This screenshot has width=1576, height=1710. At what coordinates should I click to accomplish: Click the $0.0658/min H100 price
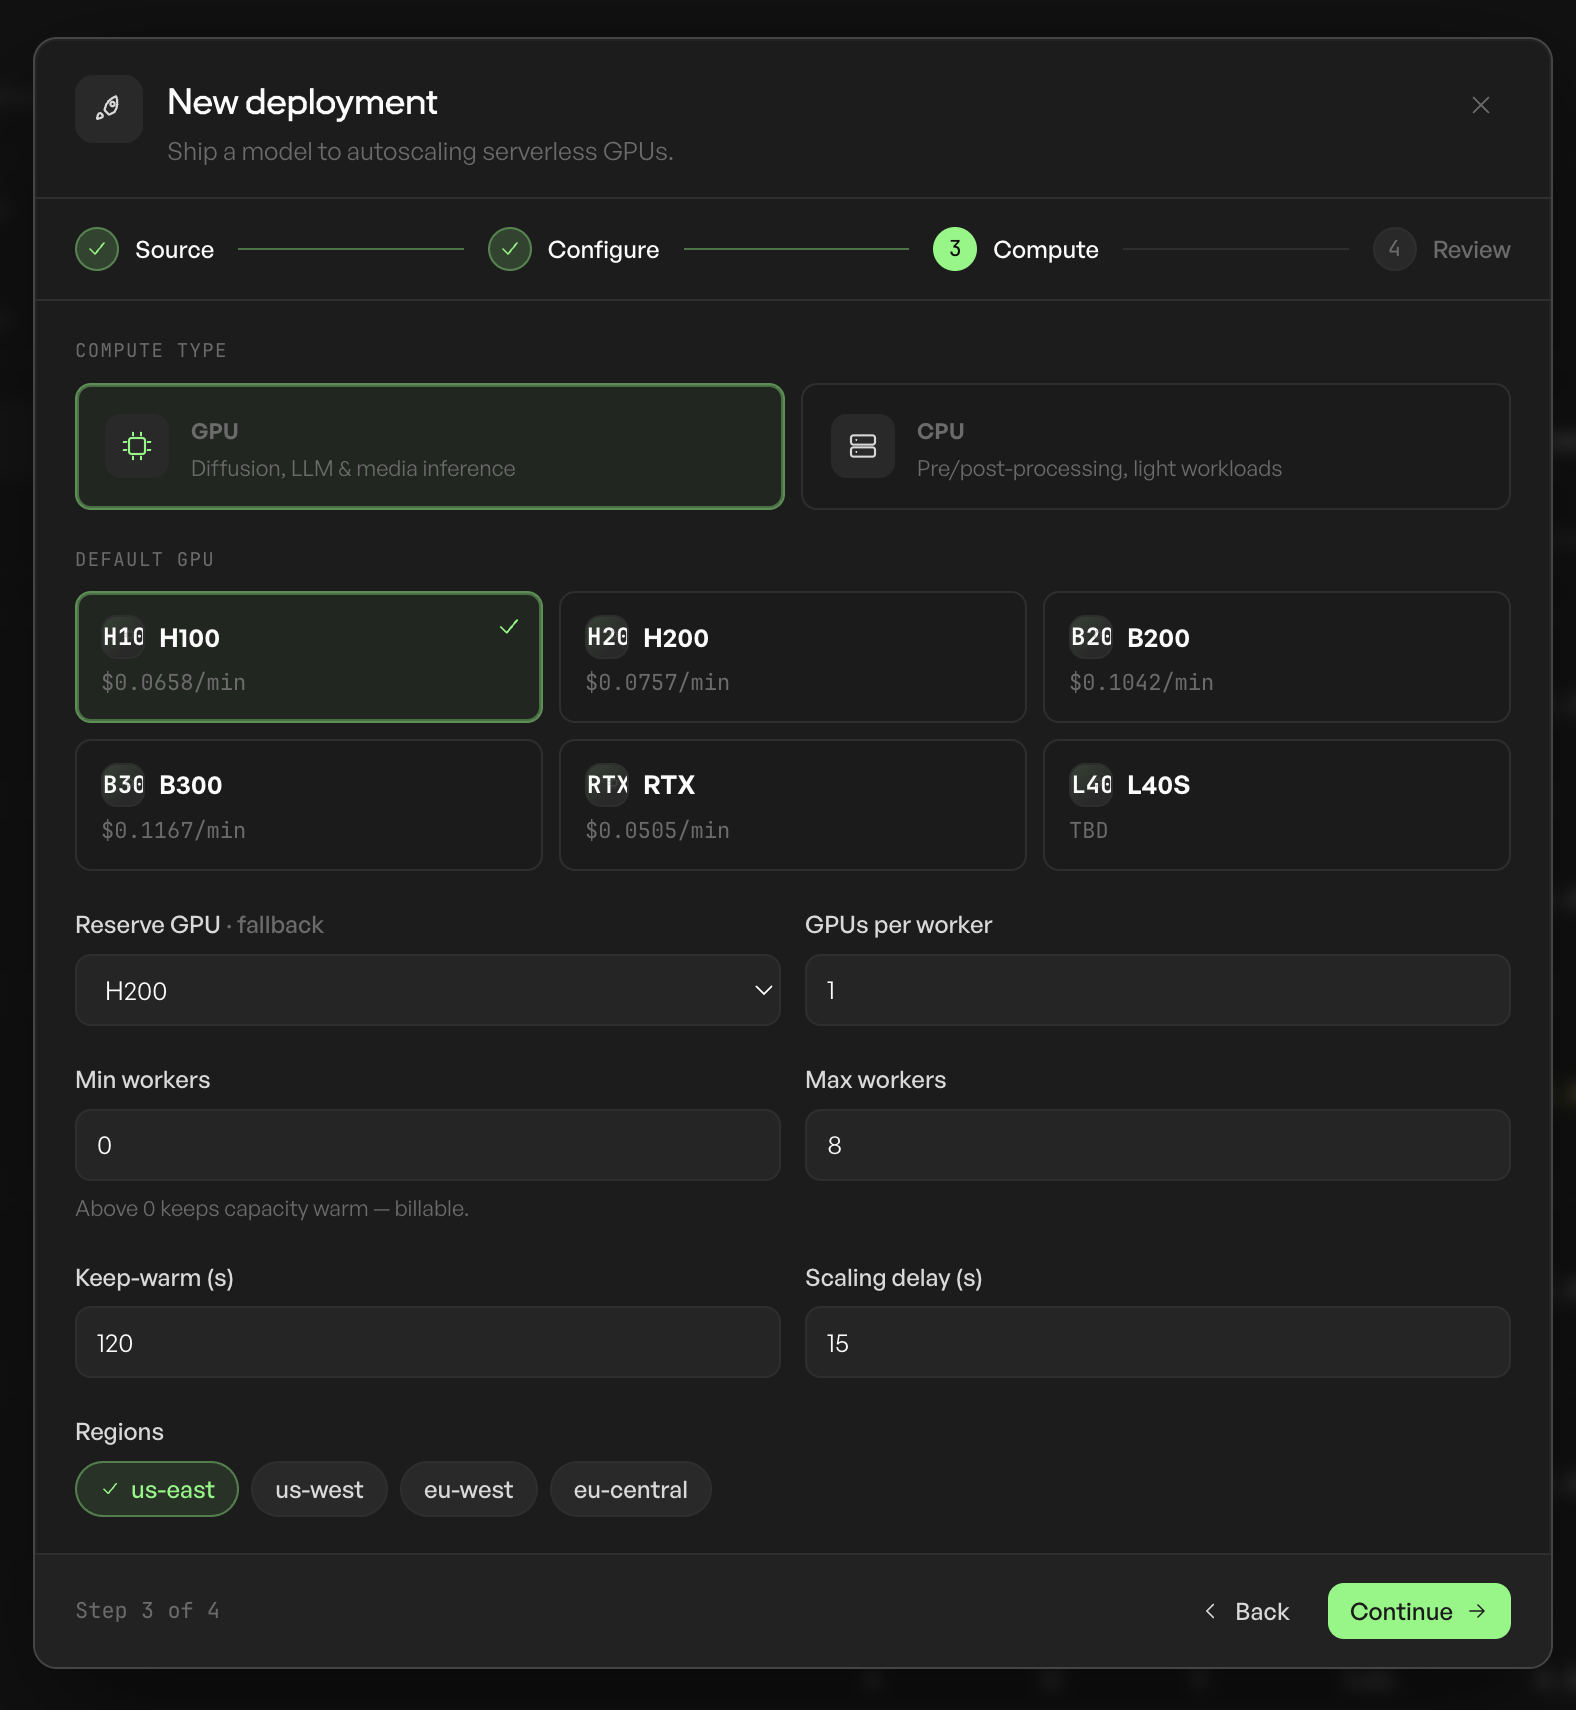pyautogui.click(x=173, y=682)
